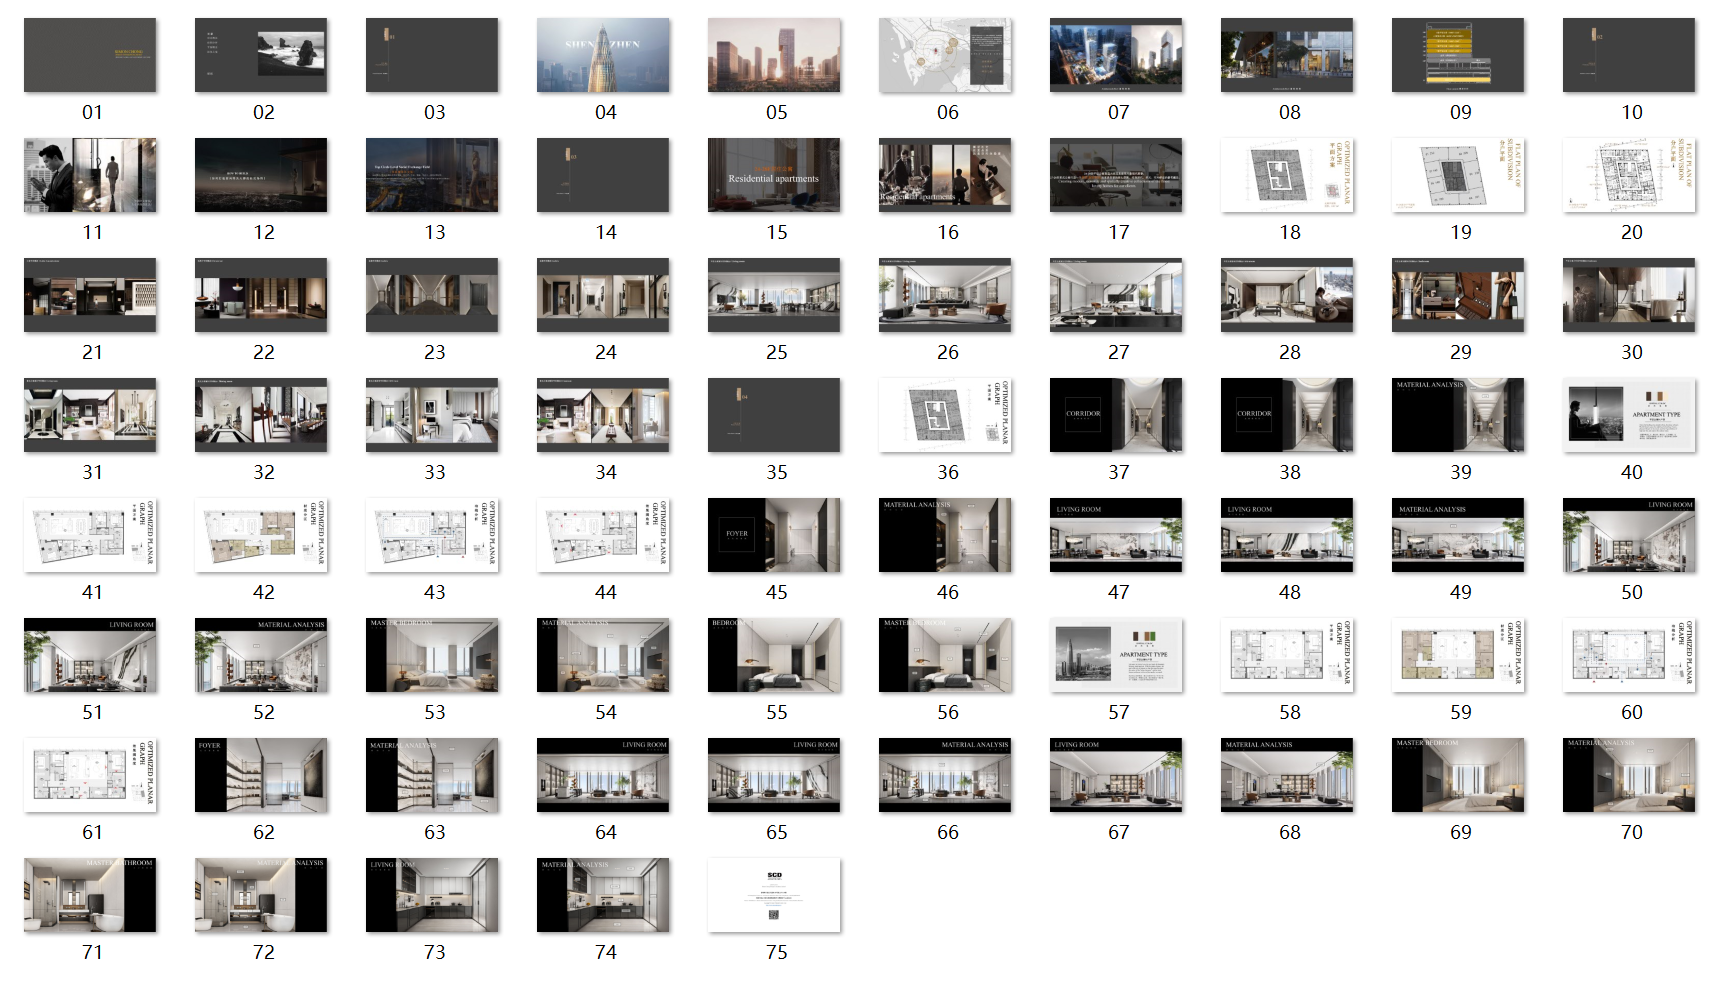Select Apartment Type slide 57
Screen dimensions: 1719x986
pos(1116,655)
